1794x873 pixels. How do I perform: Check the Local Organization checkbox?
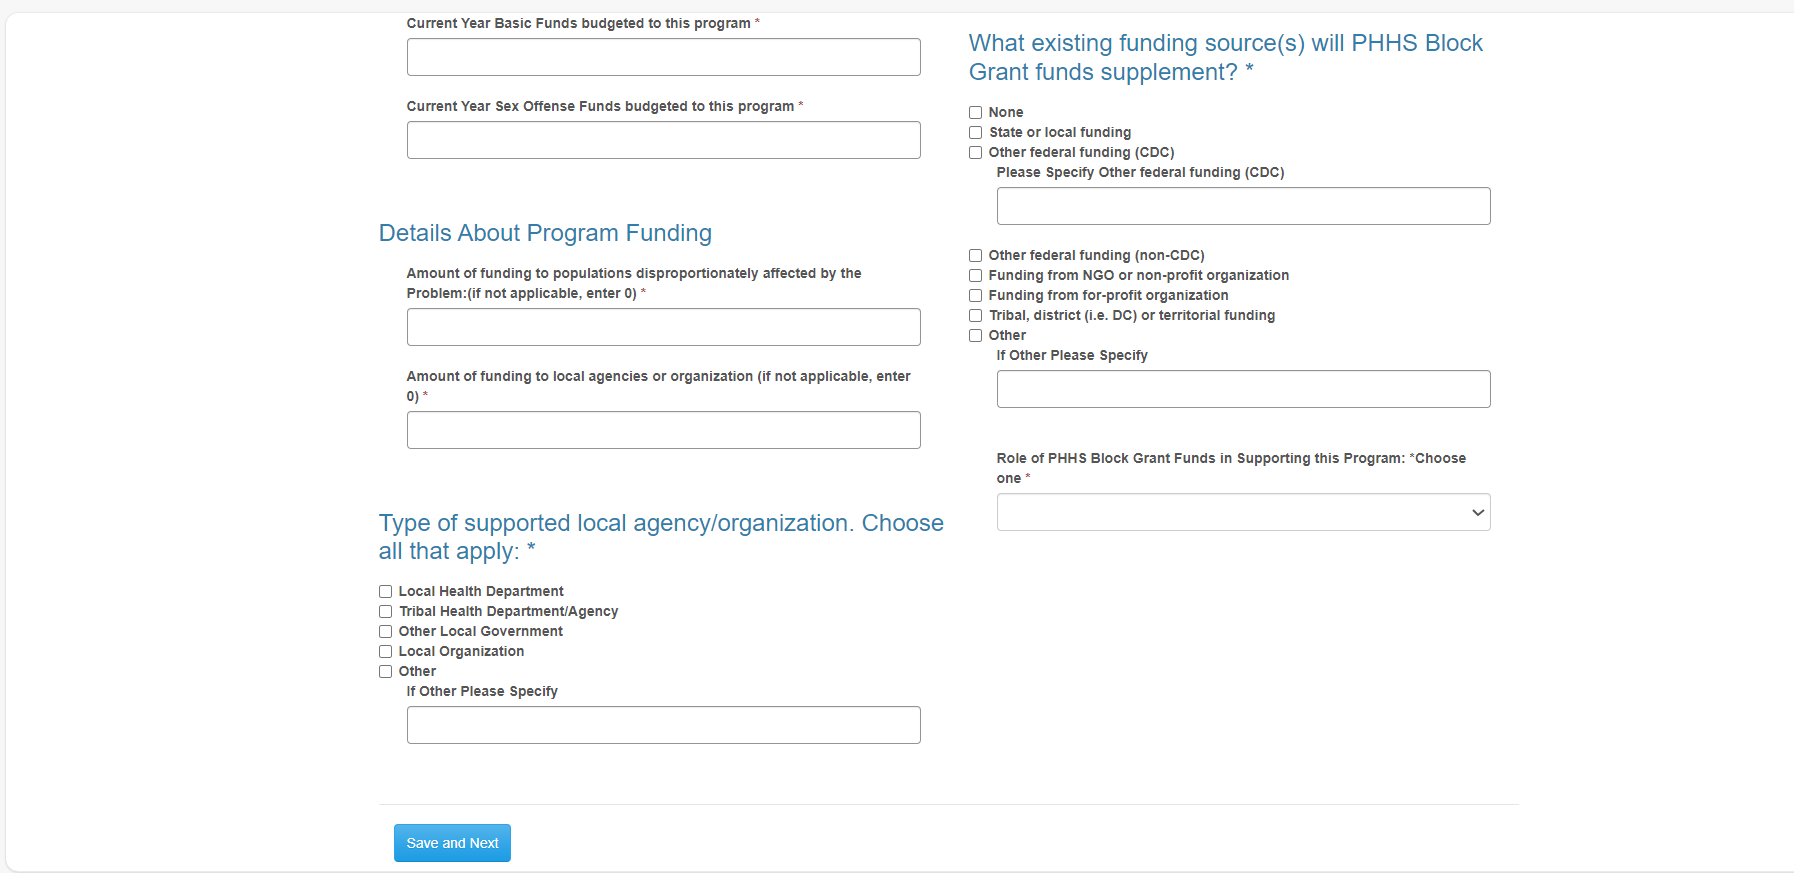[385, 652]
